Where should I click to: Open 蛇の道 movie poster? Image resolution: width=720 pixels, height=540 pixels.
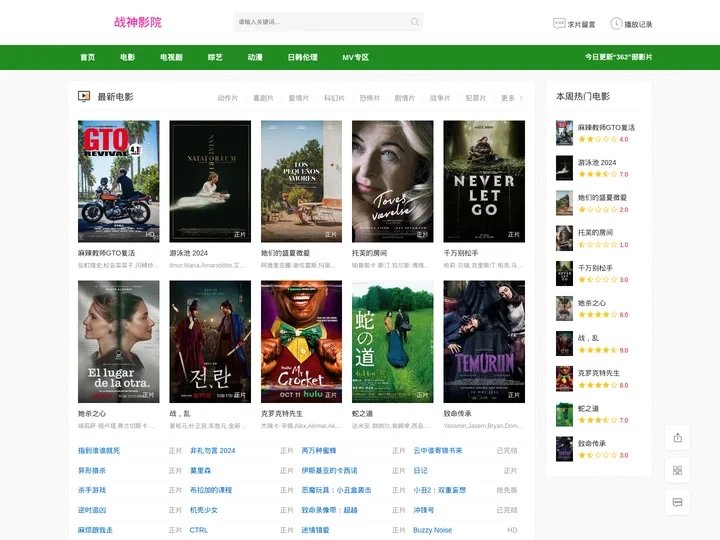click(393, 342)
